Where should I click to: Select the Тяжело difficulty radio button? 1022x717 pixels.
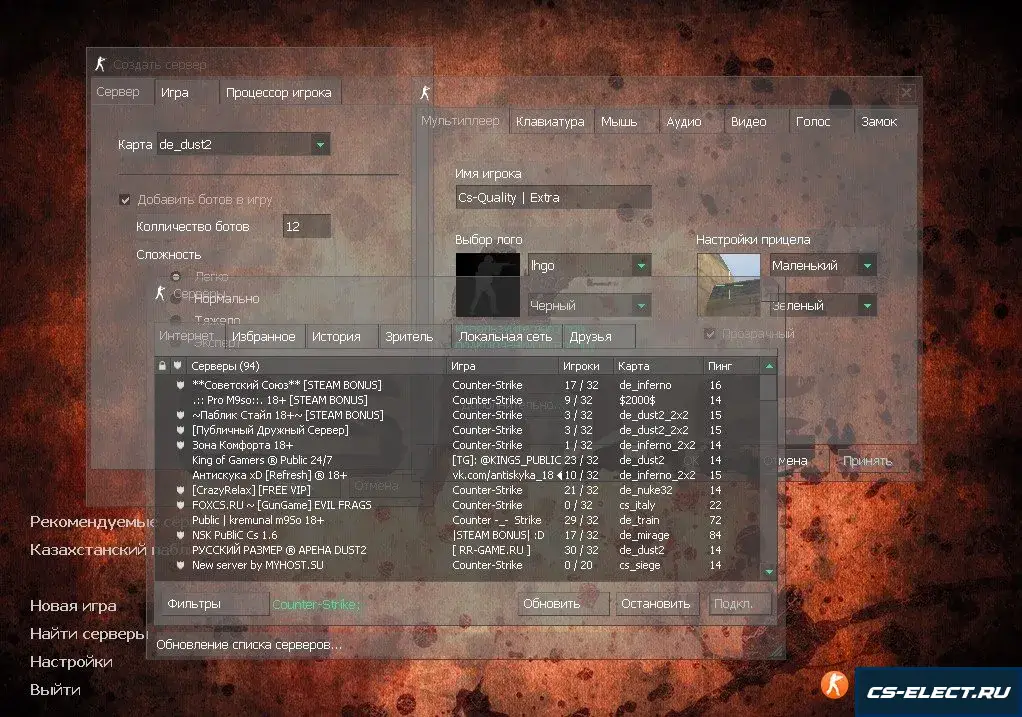[x=175, y=320]
